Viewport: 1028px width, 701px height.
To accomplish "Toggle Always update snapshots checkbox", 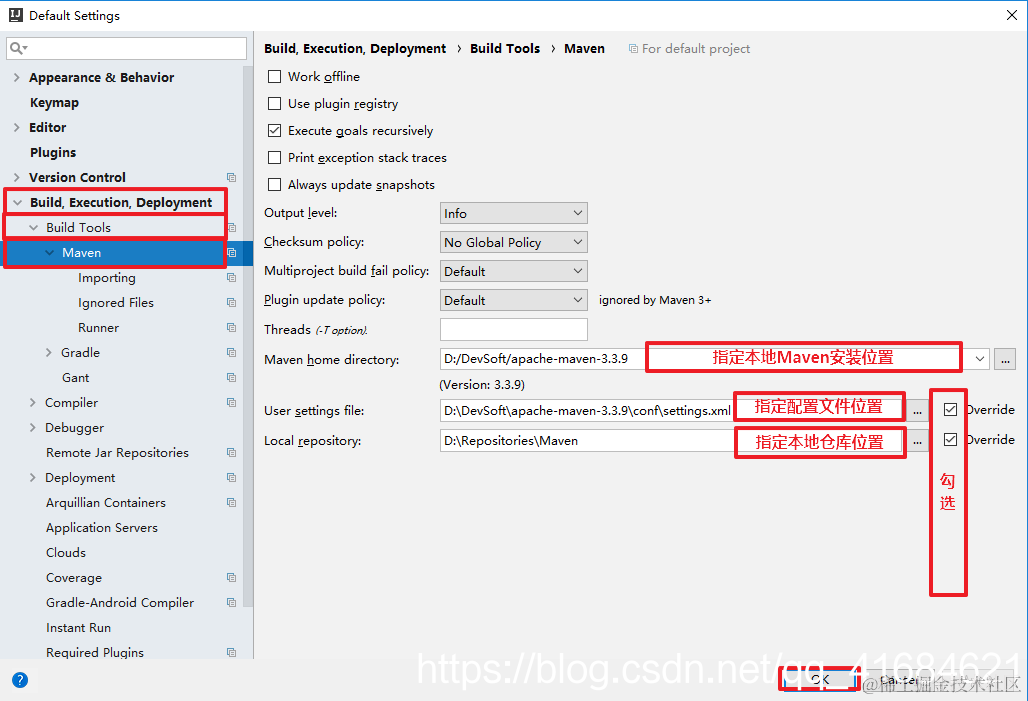I will (x=275, y=184).
